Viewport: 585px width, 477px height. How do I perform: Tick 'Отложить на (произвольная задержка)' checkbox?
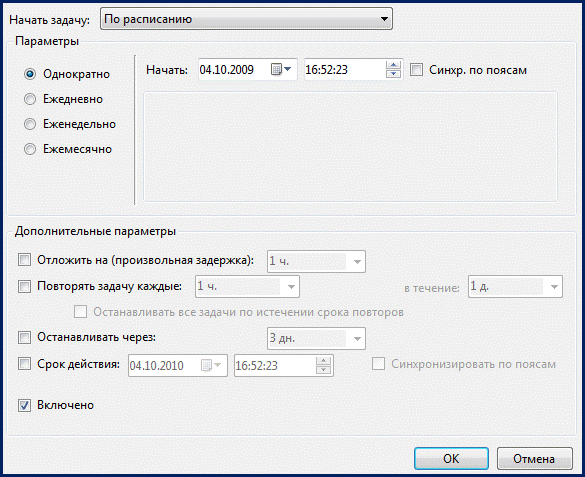pyautogui.click(x=25, y=260)
